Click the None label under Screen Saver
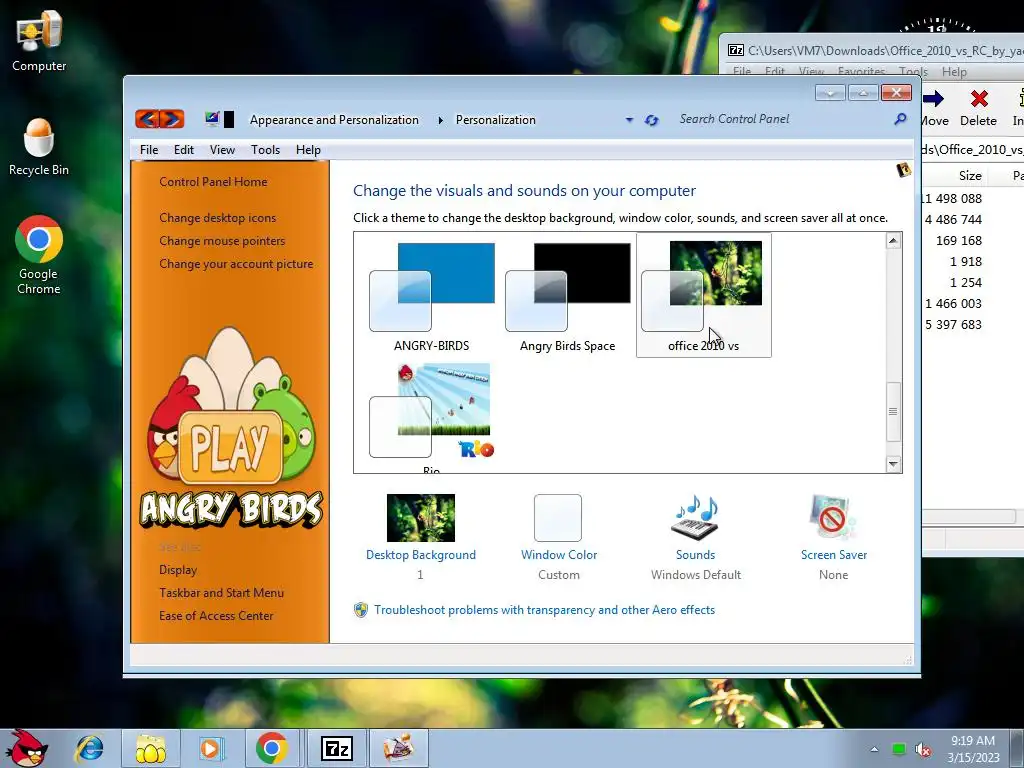 click(833, 575)
